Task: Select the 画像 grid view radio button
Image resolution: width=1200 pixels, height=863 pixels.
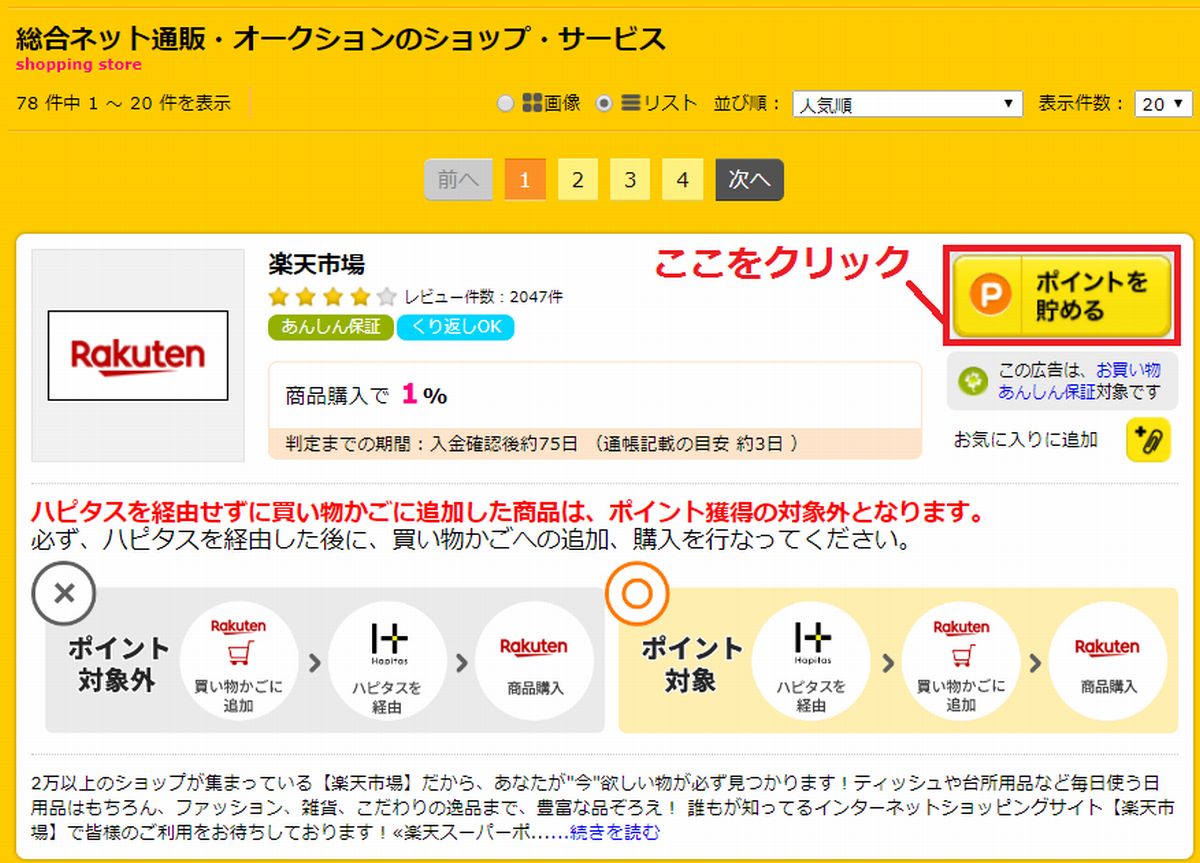Action: click(x=505, y=103)
